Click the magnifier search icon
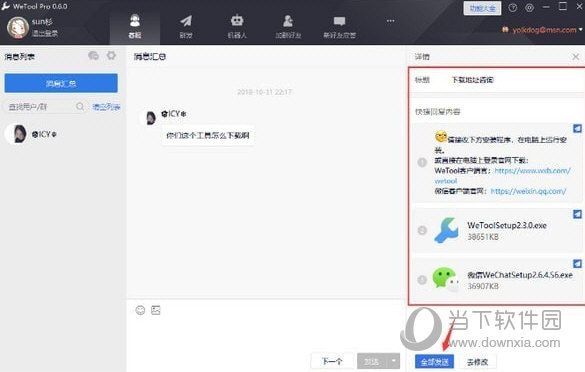The height and width of the screenshot is (372, 585). pos(80,107)
